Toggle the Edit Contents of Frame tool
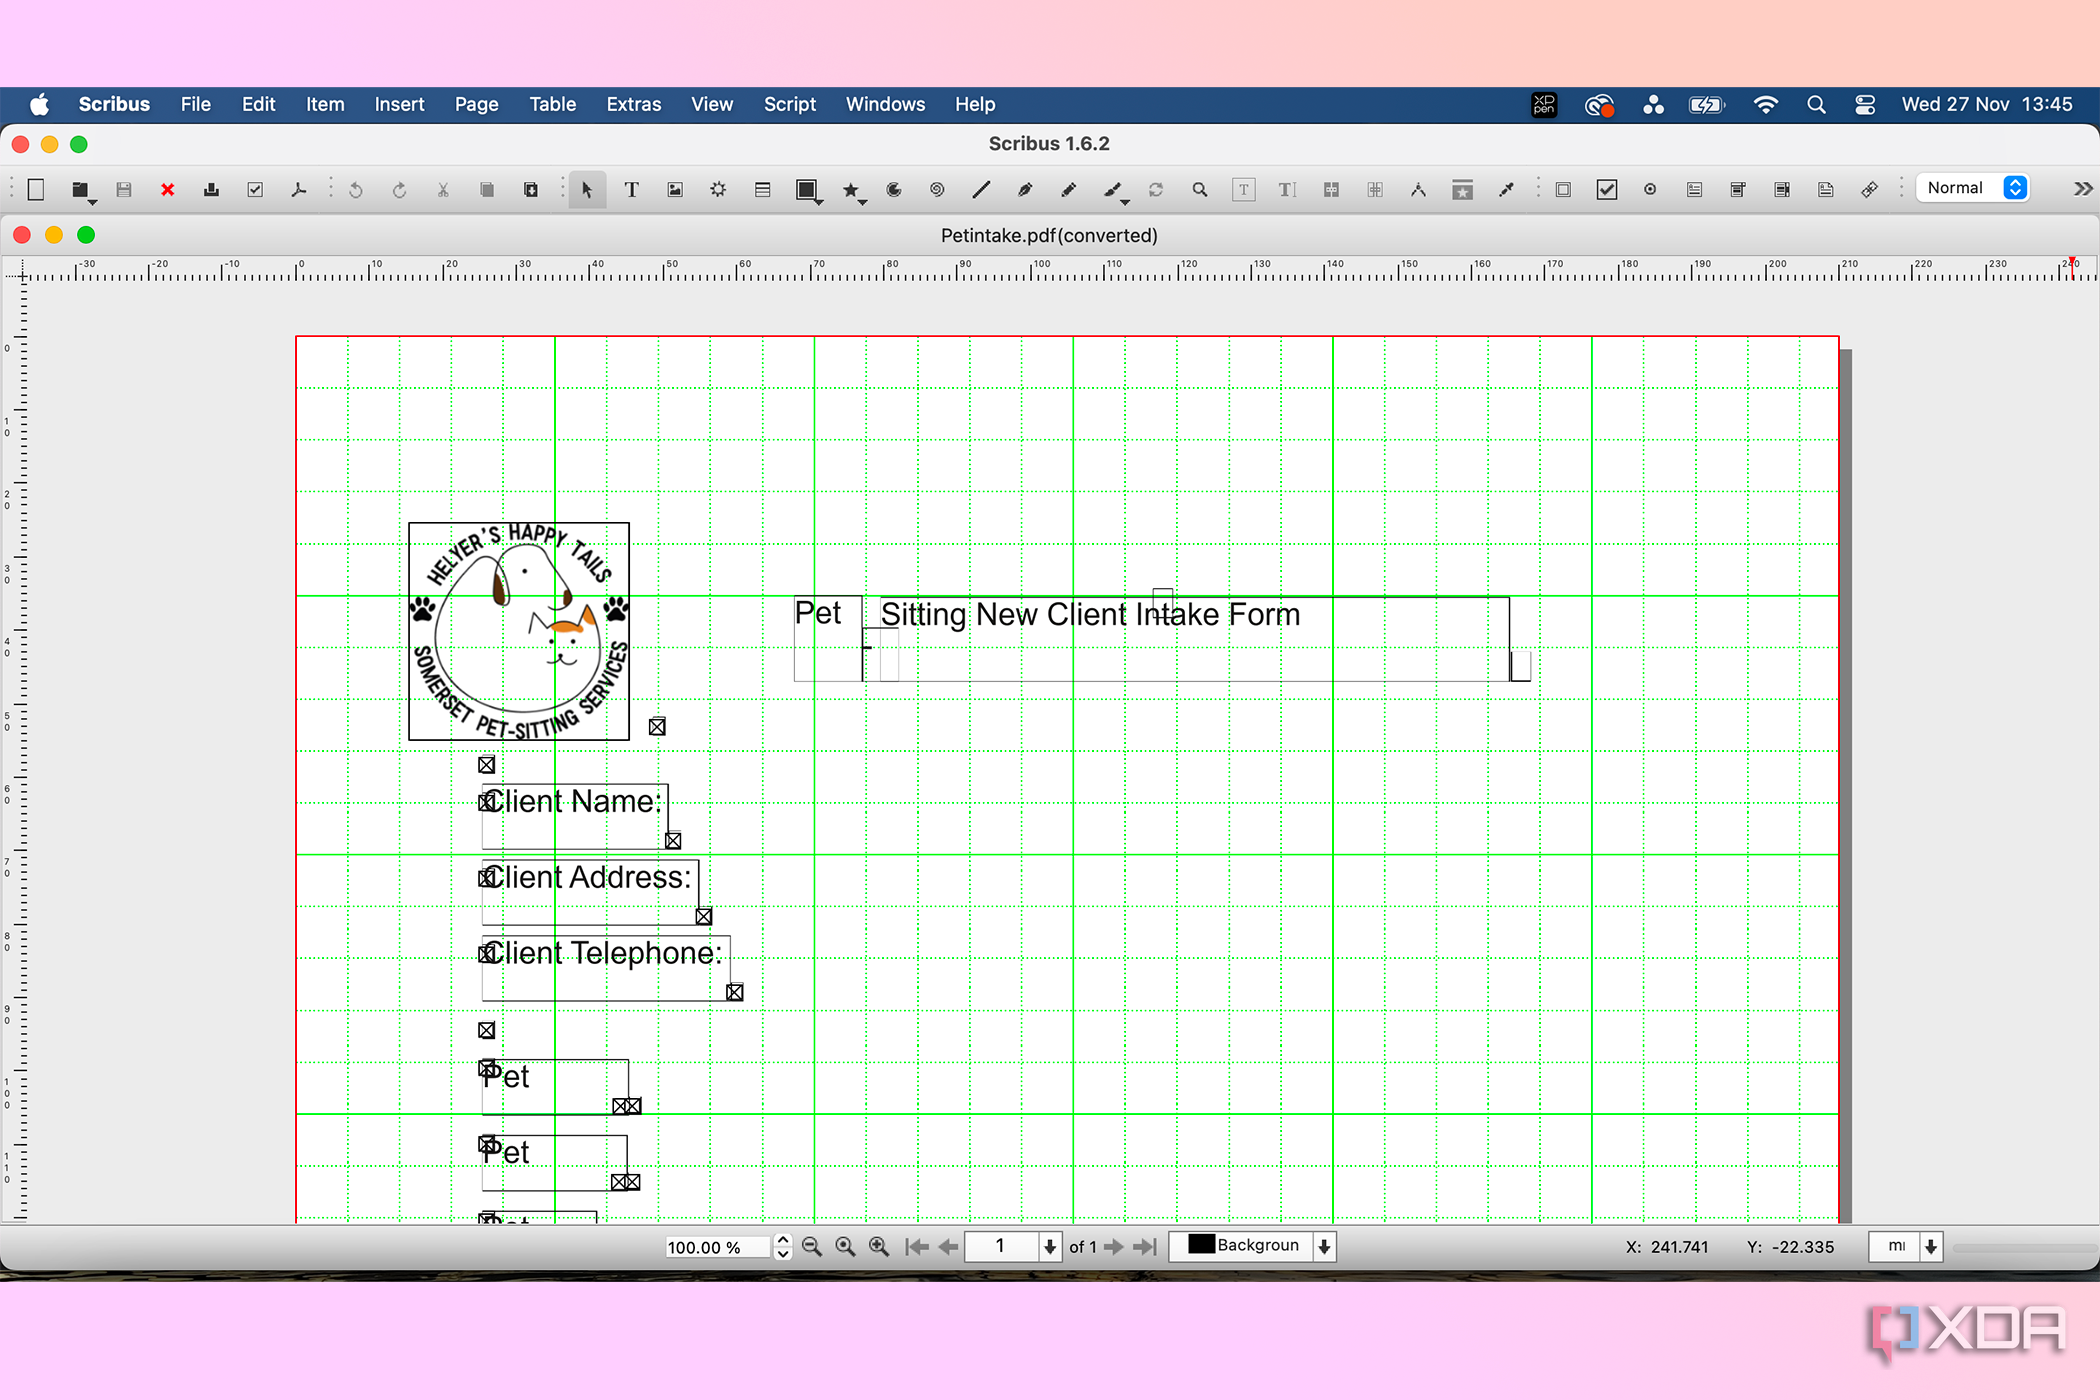This screenshot has width=2100, height=1400. pyautogui.click(x=1243, y=190)
